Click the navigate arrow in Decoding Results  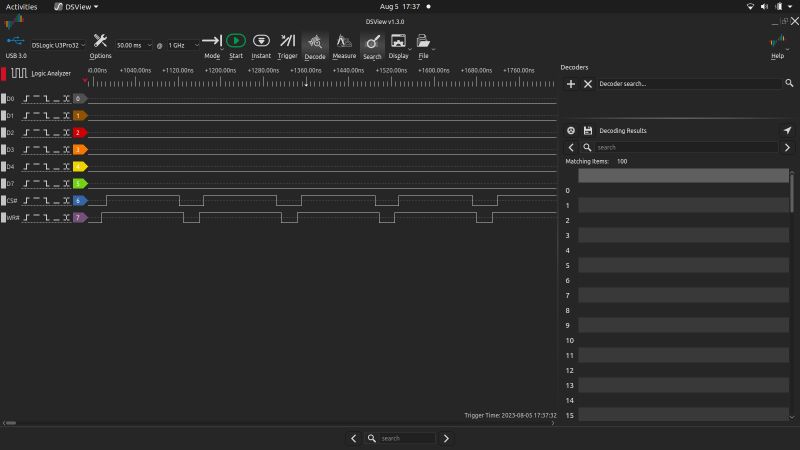[787, 131]
